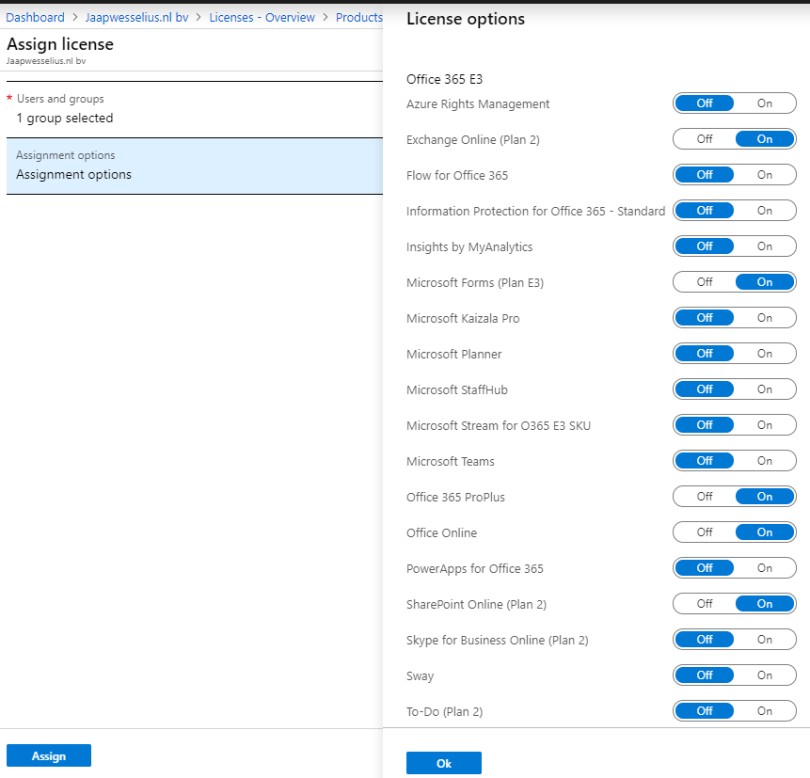Enable Skype for Business Online (Plan 2)
Image resolution: width=810 pixels, height=778 pixels.
point(765,639)
